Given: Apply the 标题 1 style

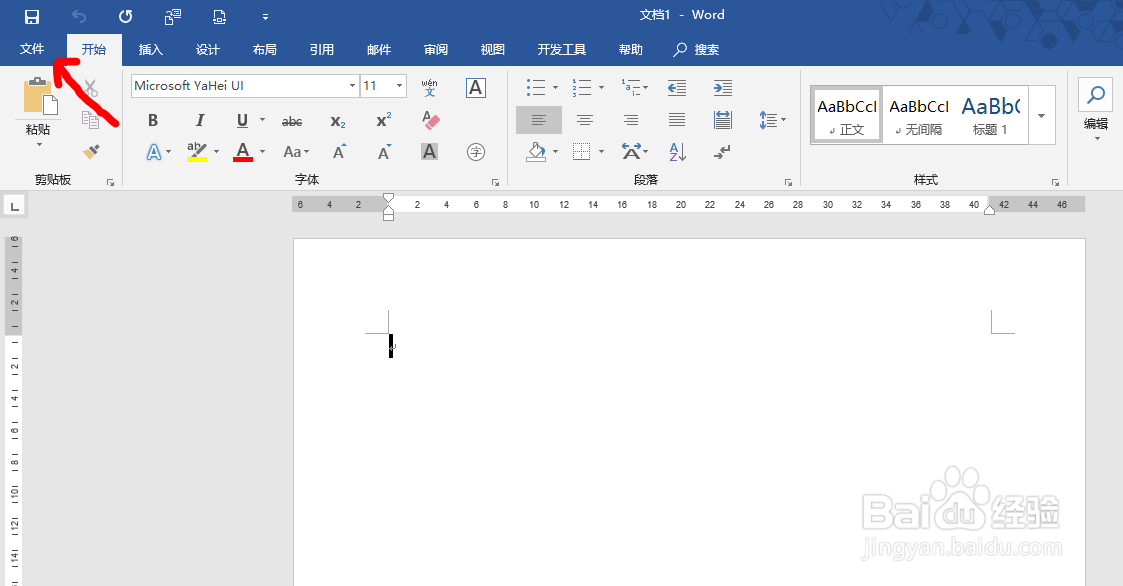Looking at the screenshot, I should coord(991,113).
